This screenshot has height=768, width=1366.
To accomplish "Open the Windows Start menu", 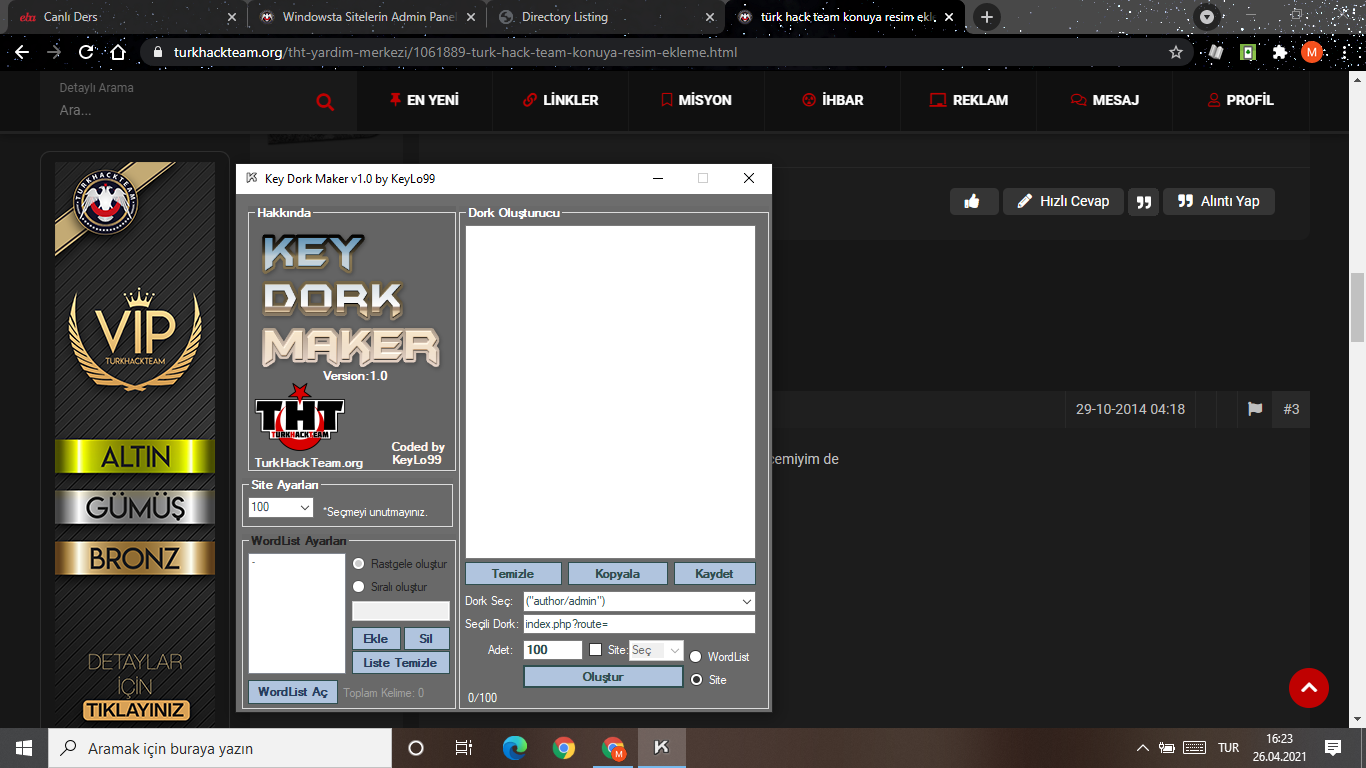I will pyautogui.click(x=24, y=748).
